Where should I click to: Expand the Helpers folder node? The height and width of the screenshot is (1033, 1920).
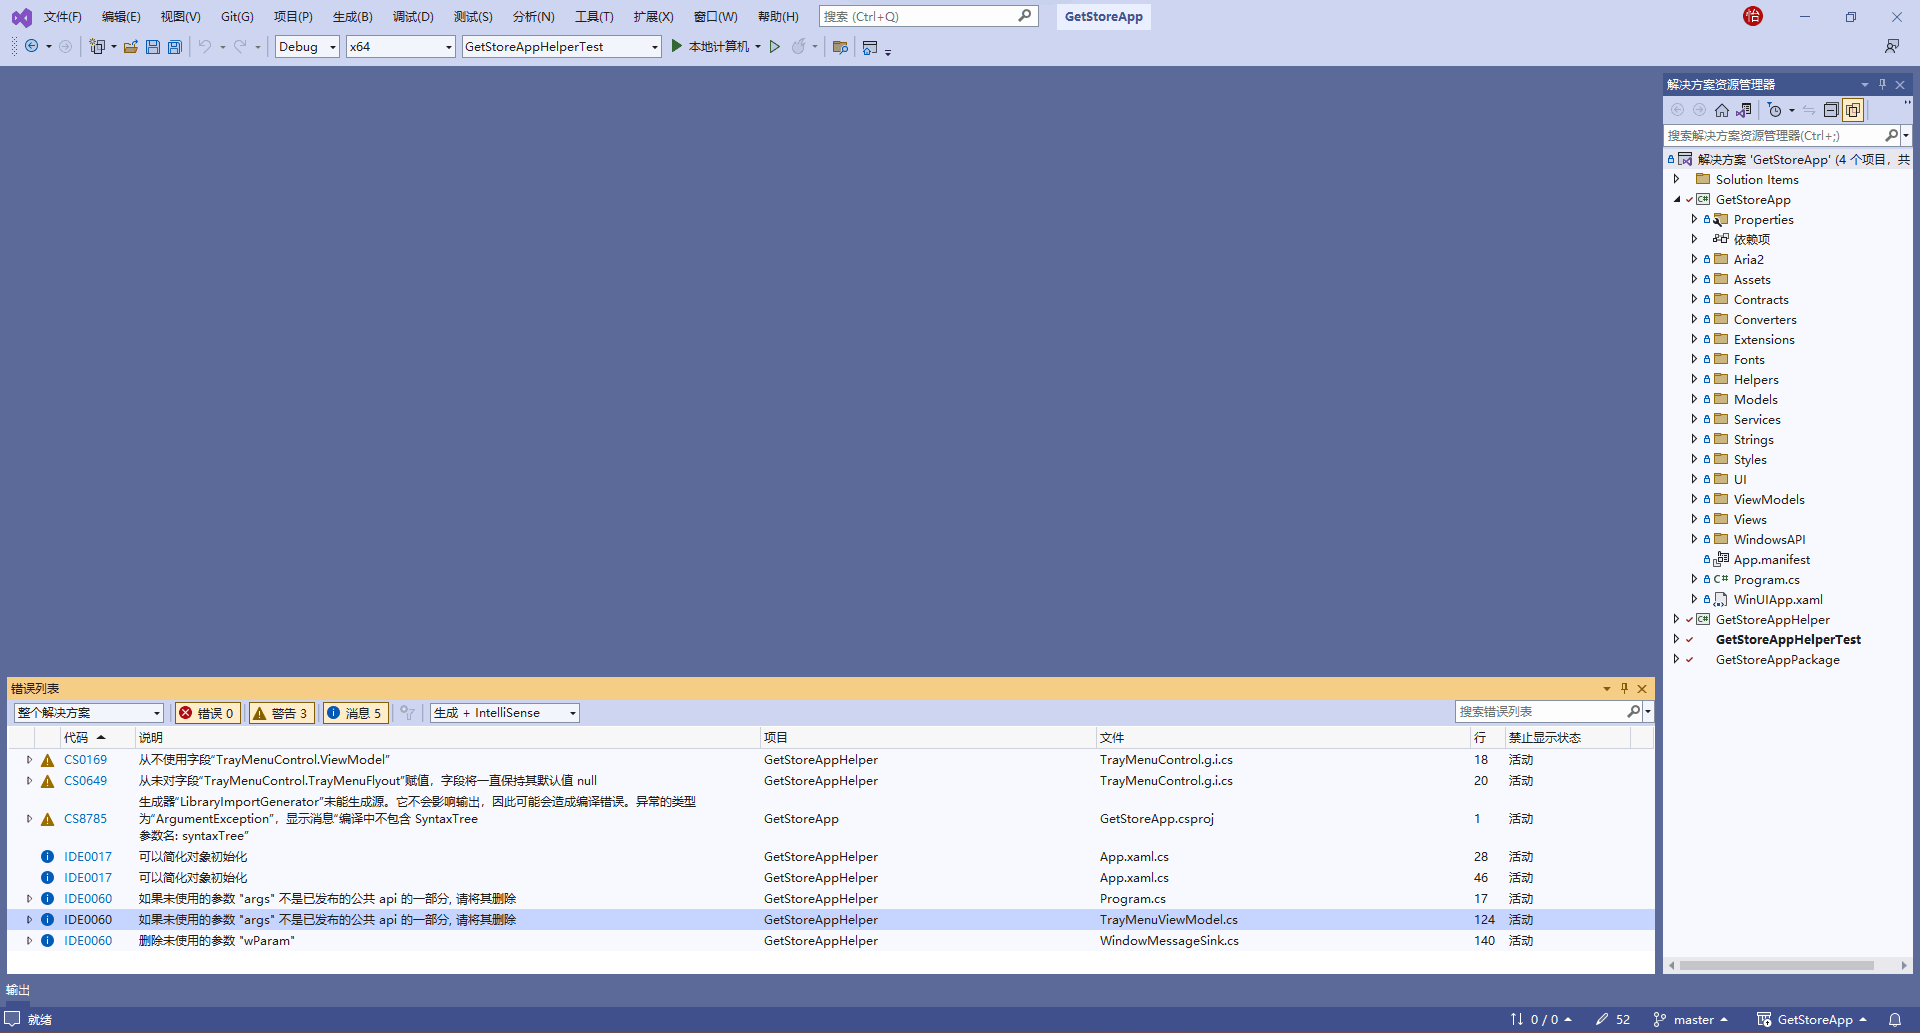coord(1694,379)
